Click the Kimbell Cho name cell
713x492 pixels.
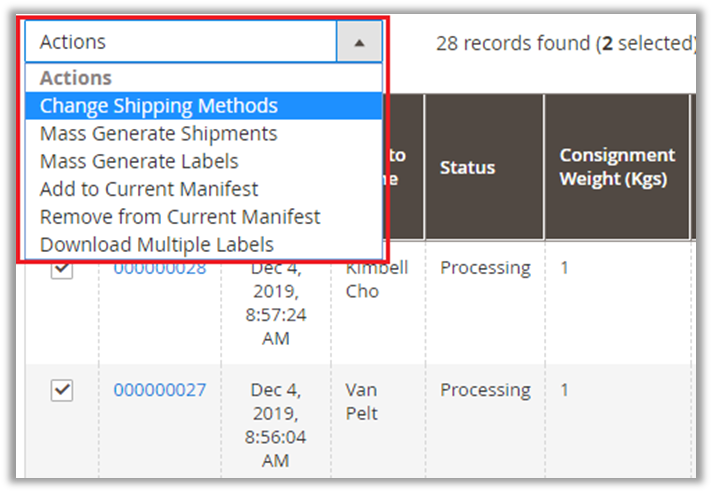(x=376, y=279)
